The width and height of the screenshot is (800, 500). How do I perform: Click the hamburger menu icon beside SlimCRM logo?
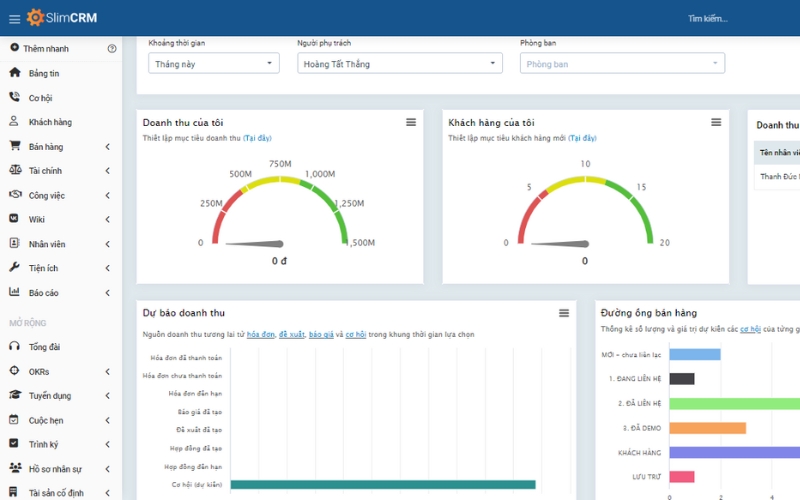pos(14,18)
